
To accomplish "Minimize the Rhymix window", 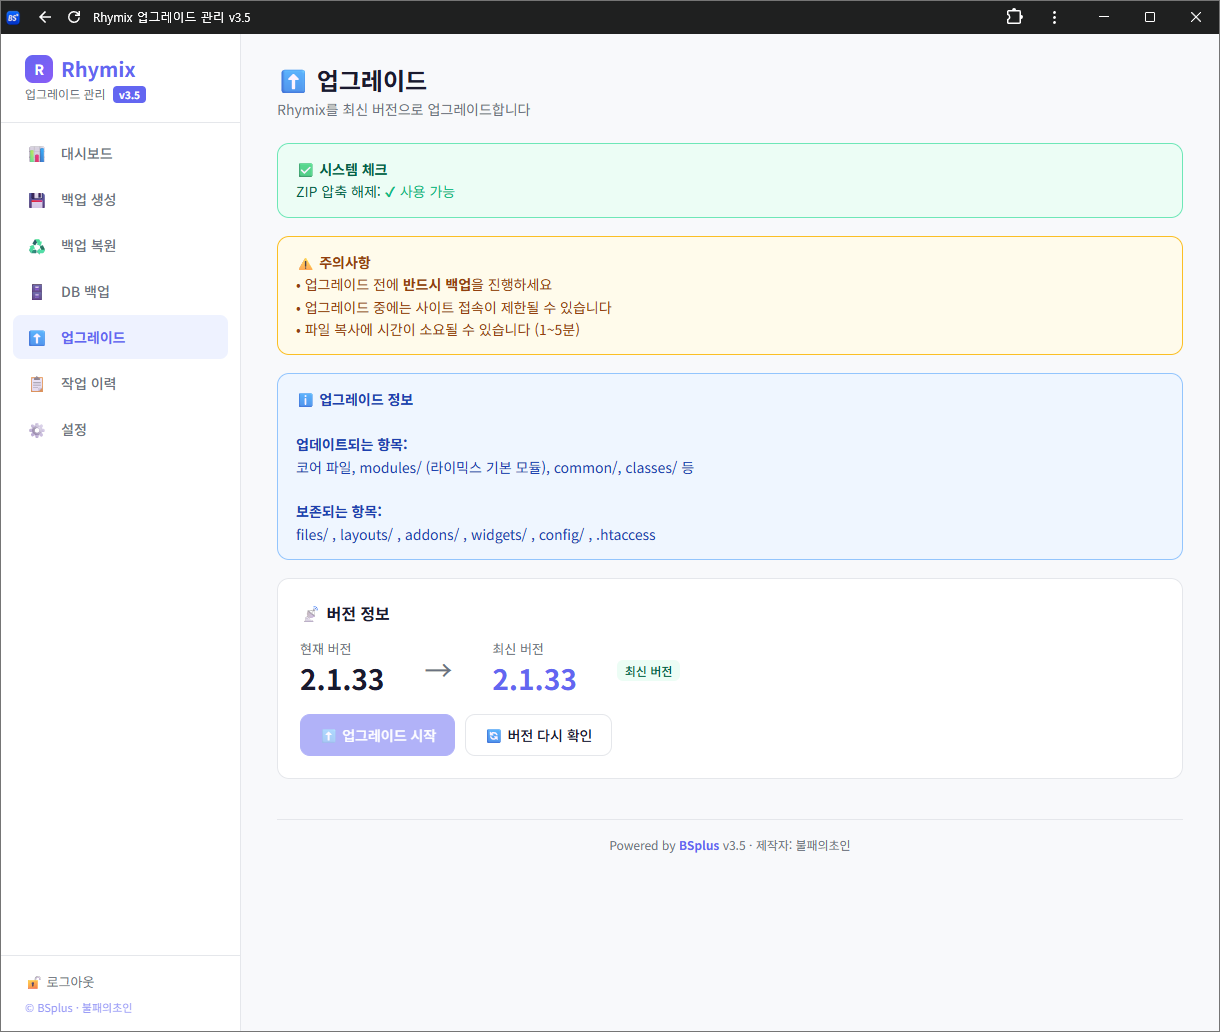I will [x=1104, y=17].
